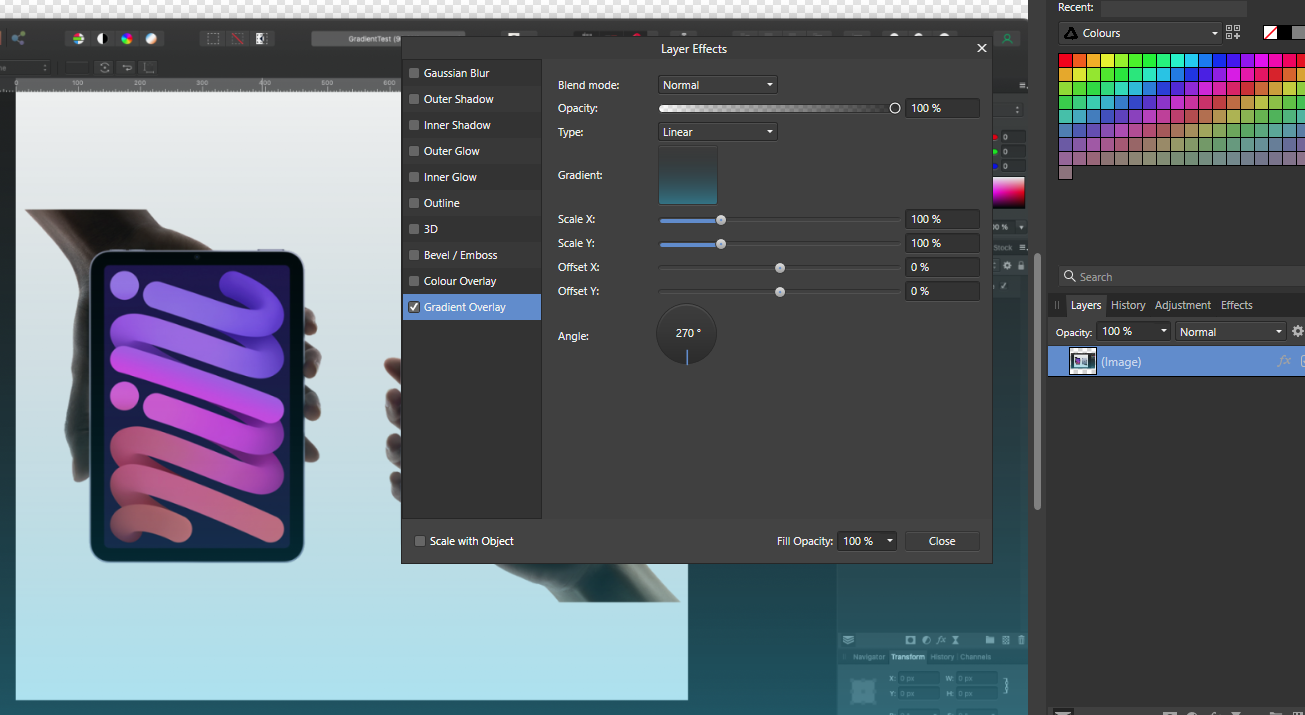The image size is (1305, 715).
Task: Open the Blend mode dropdown
Action: pos(717,84)
